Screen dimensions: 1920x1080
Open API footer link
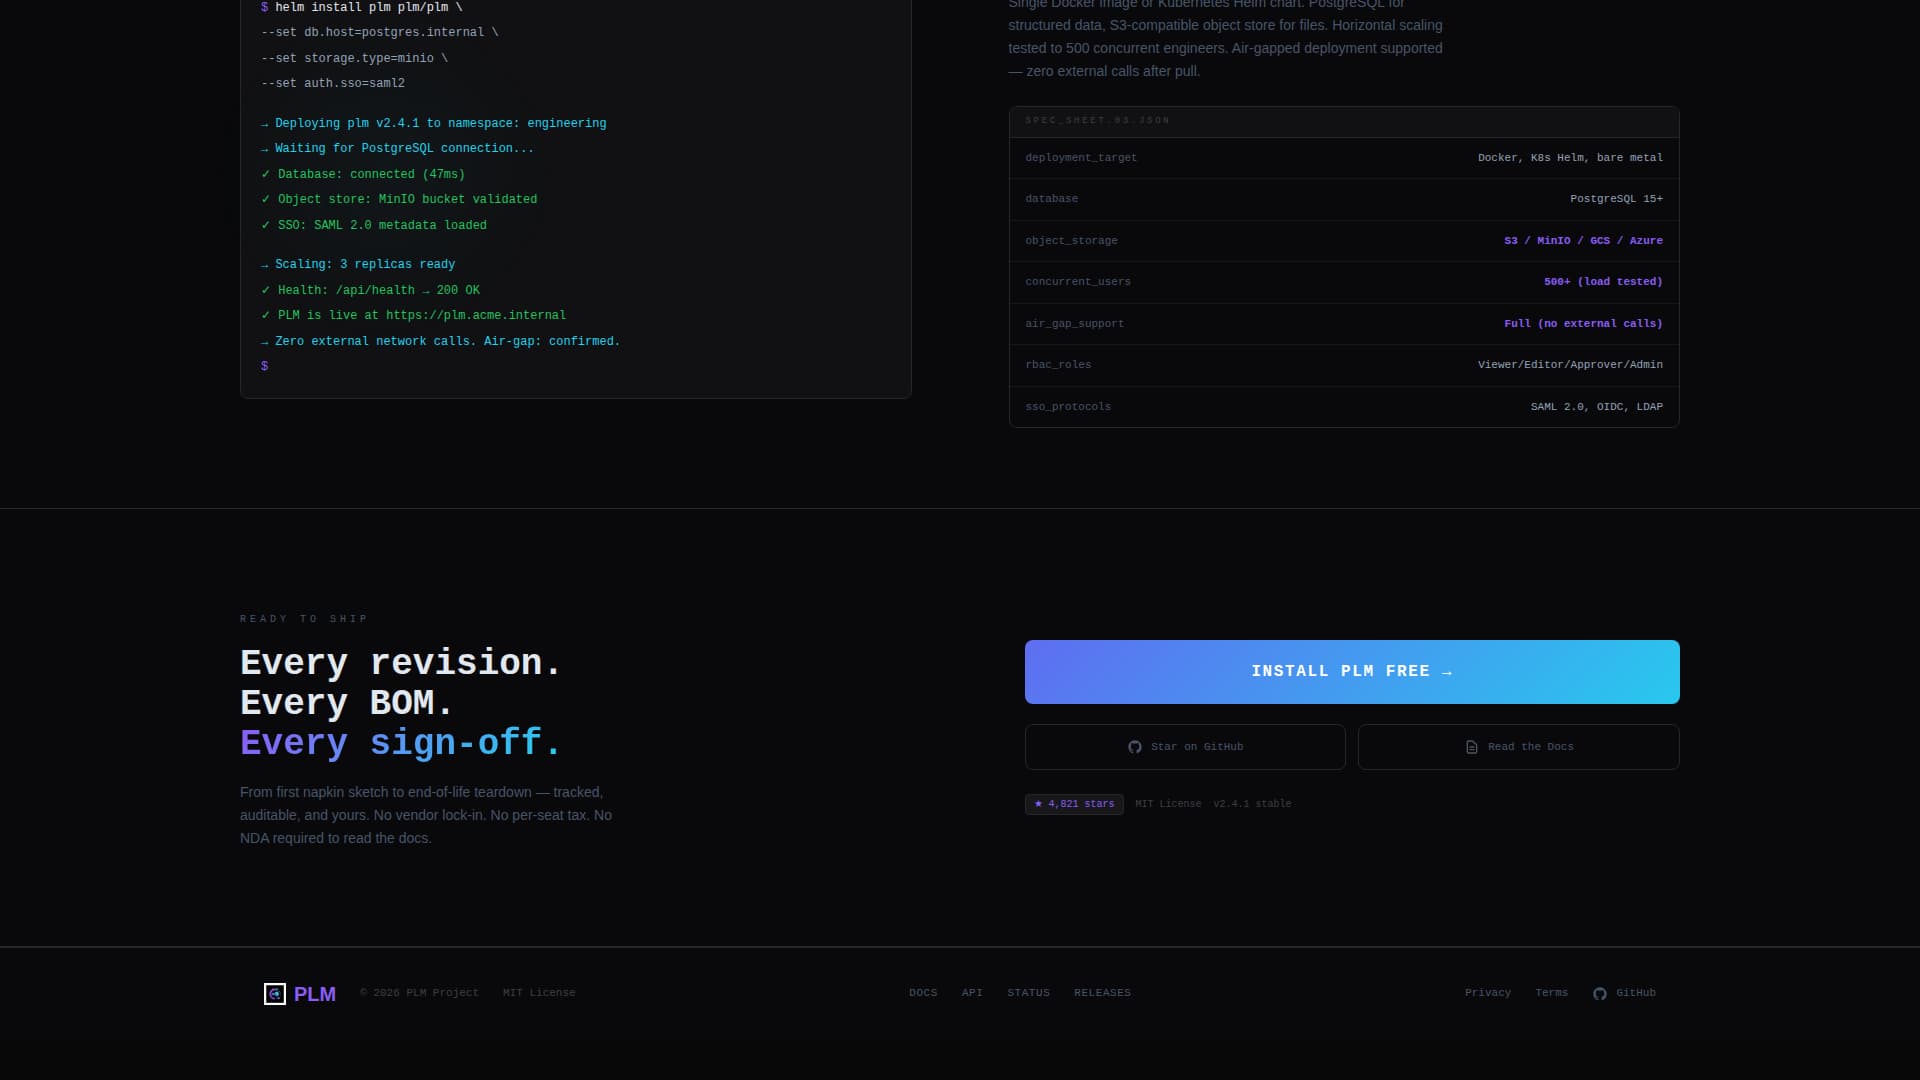[972, 993]
